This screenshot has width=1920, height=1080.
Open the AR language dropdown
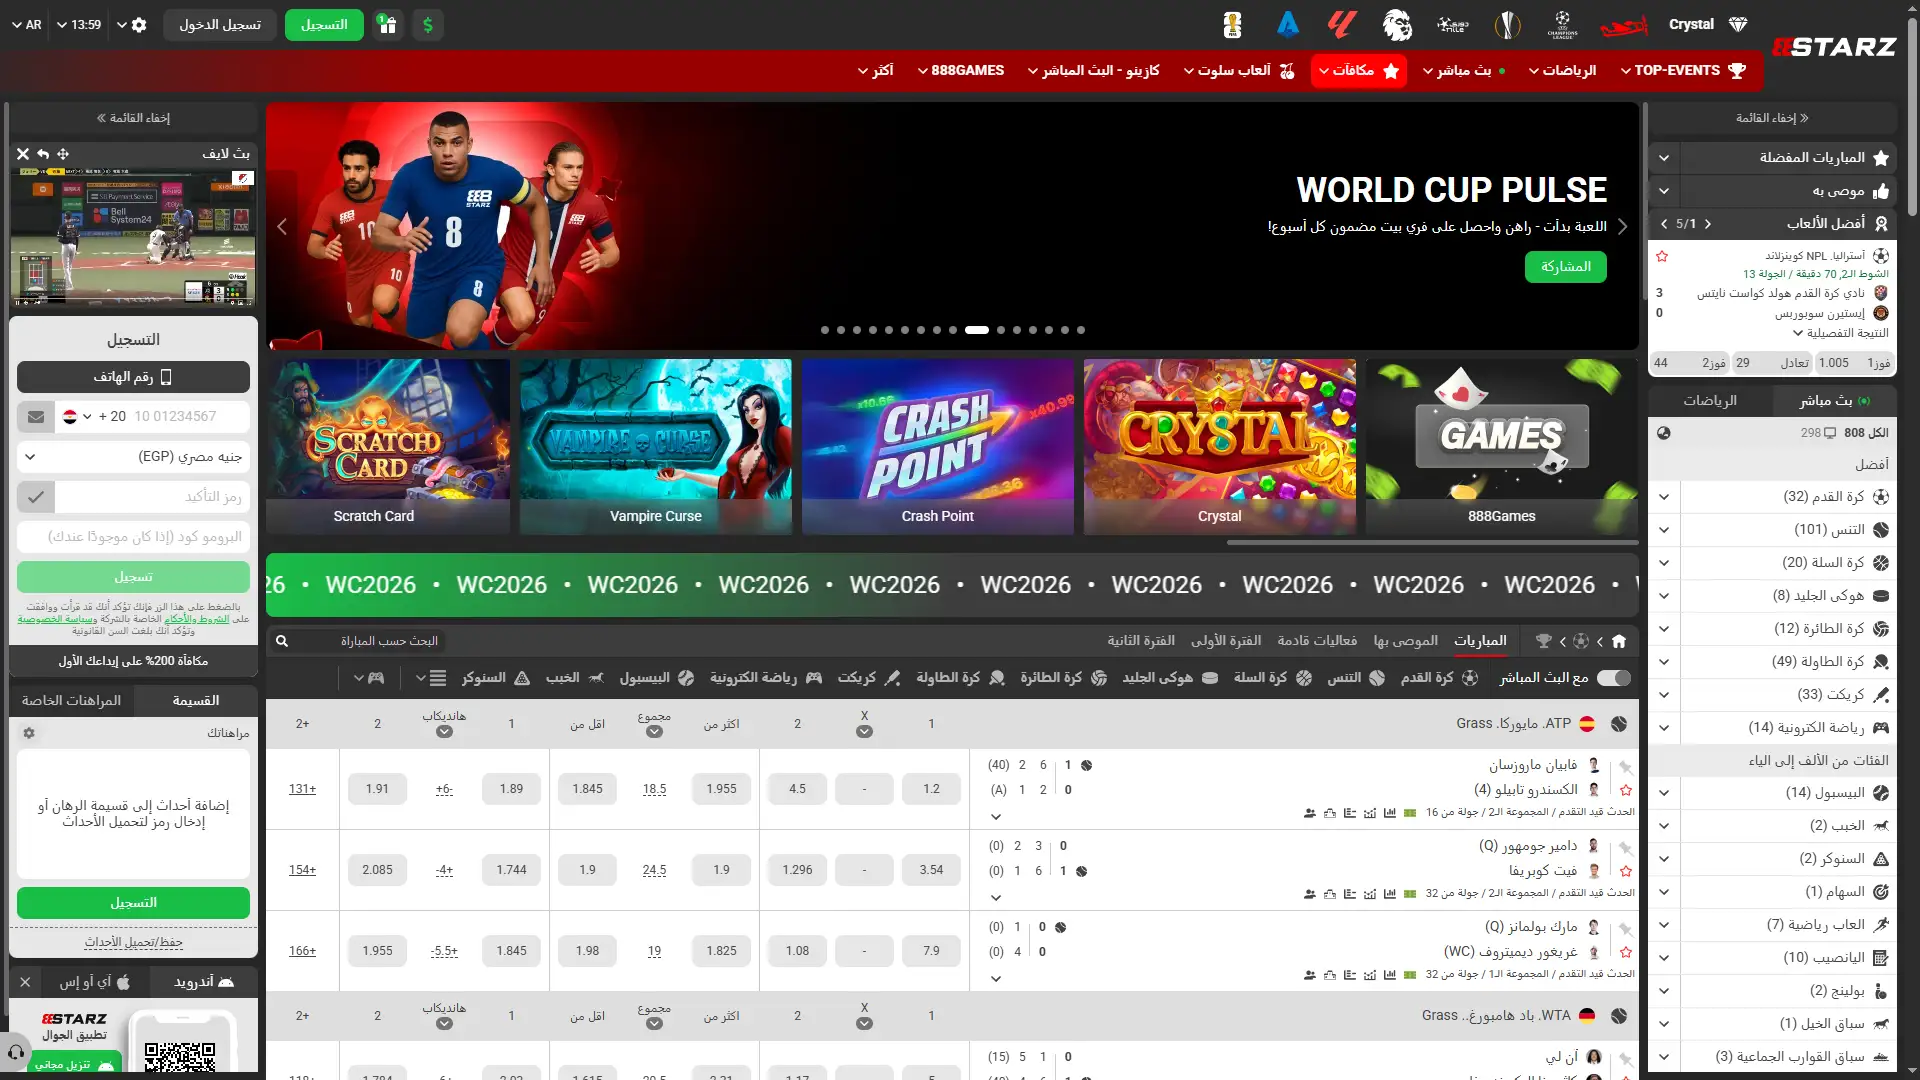click(27, 25)
